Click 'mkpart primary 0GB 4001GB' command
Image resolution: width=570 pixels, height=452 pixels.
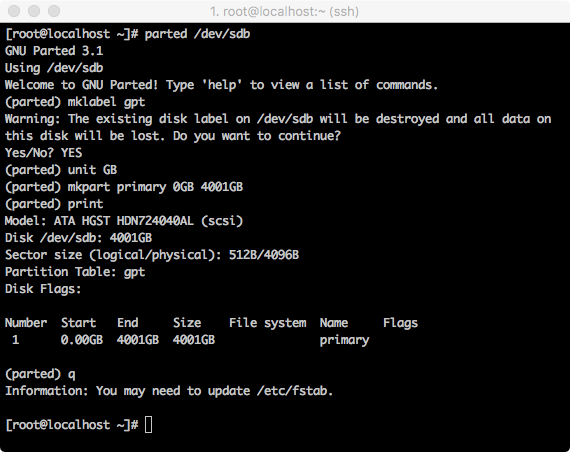(155, 187)
